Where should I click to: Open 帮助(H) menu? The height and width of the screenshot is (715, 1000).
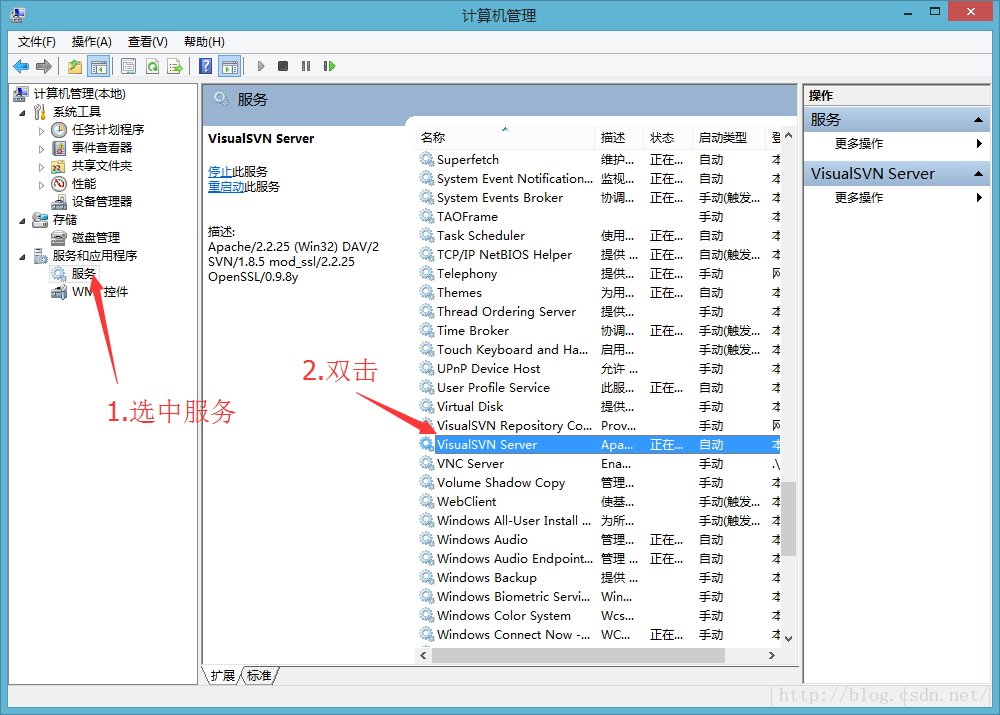pos(204,42)
